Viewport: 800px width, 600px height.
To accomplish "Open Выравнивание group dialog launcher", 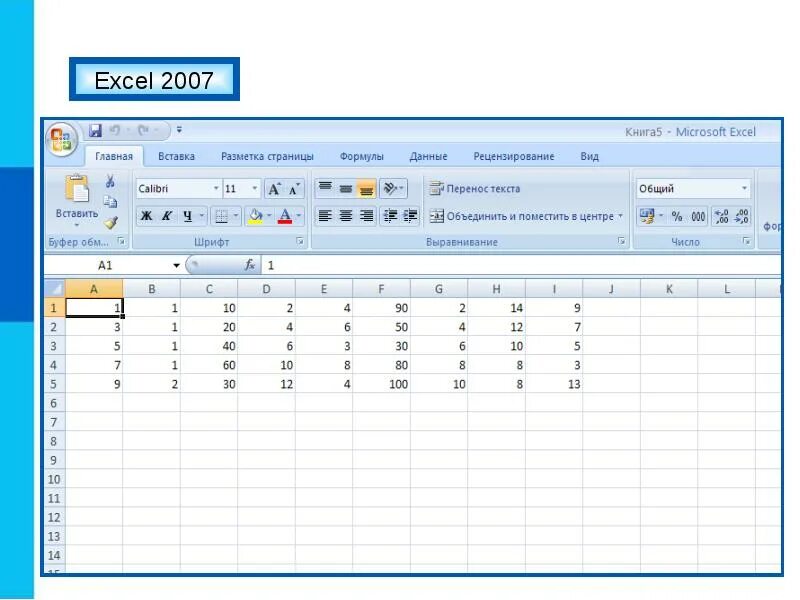I will (x=621, y=241).
